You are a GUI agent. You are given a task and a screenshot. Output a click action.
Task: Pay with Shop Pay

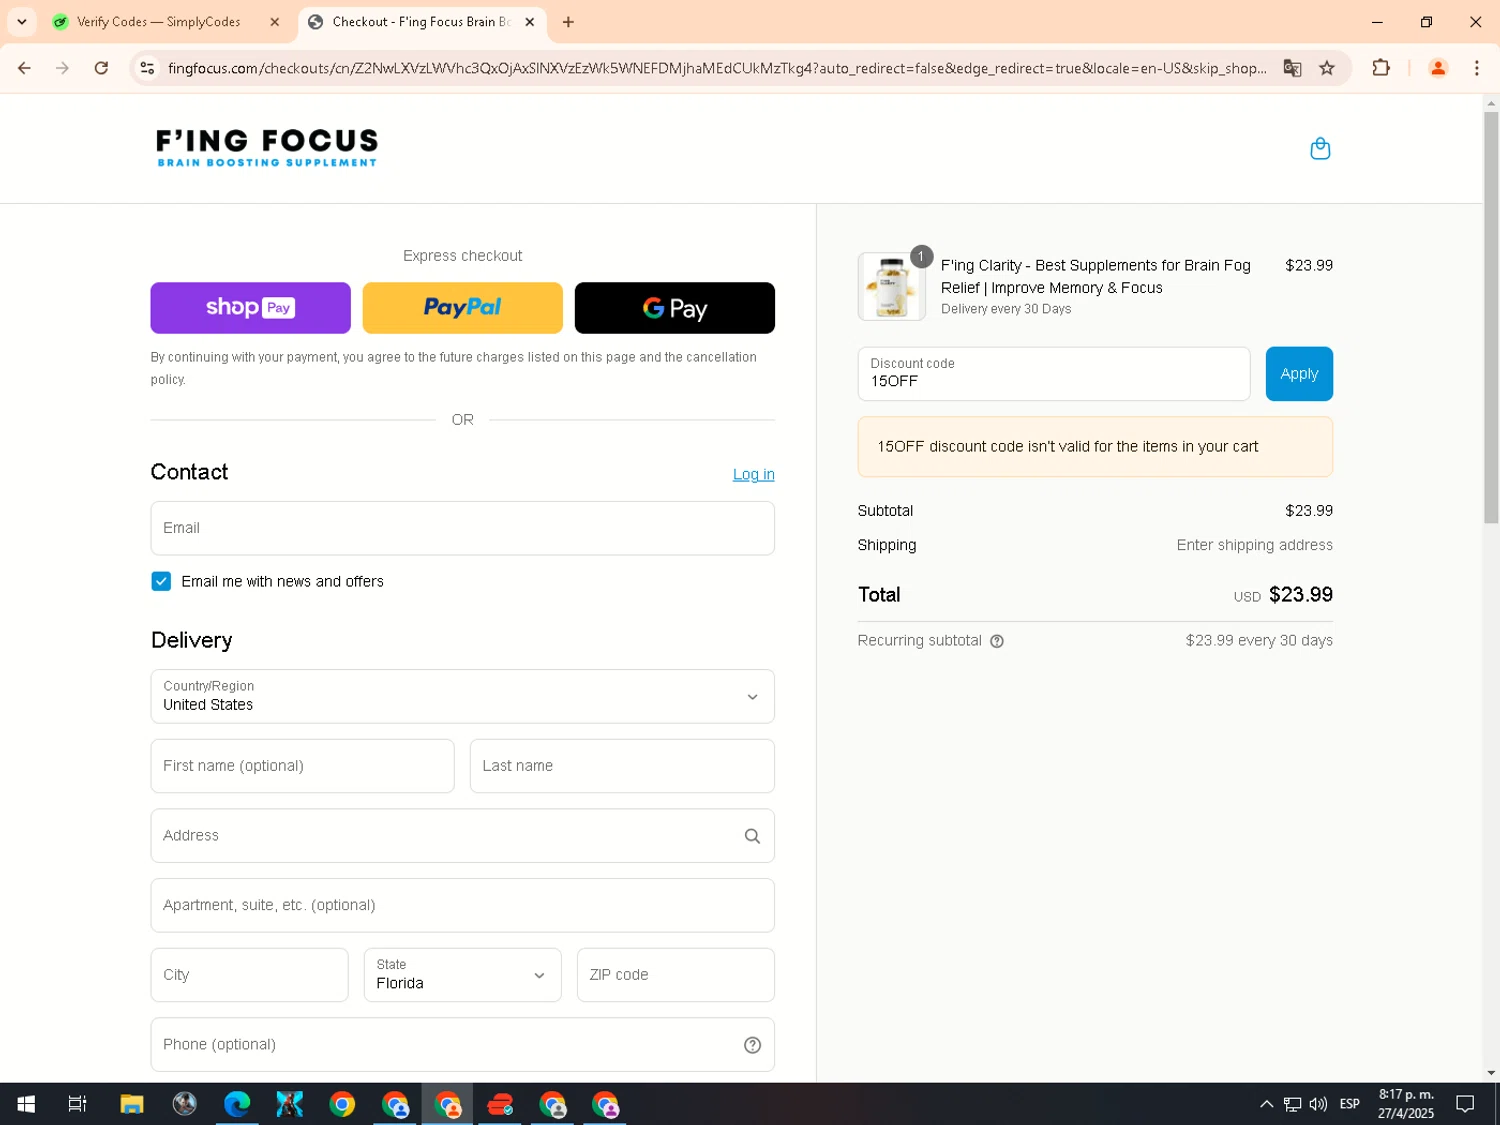point(250,308)
